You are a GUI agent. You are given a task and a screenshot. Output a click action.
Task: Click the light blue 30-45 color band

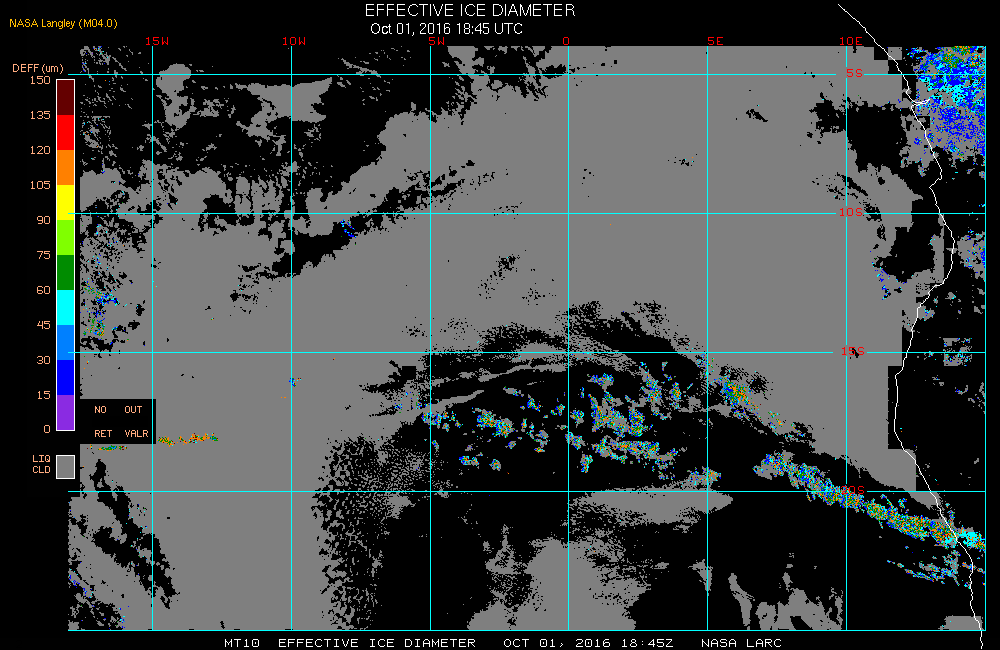click(66, 343)
